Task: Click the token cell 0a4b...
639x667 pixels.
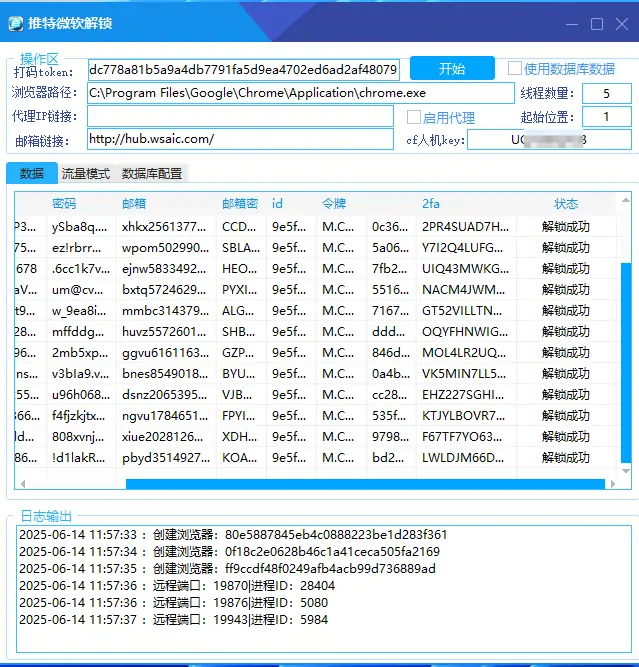Action: tap(391, 374)
